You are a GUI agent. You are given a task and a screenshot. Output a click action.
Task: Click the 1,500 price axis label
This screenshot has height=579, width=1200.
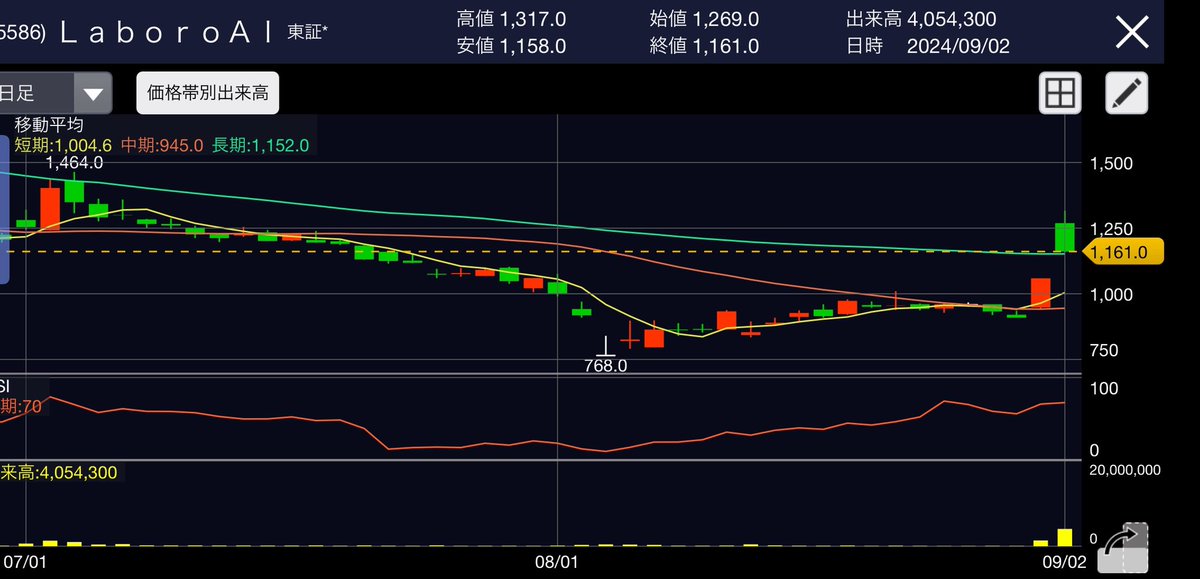1111,164
